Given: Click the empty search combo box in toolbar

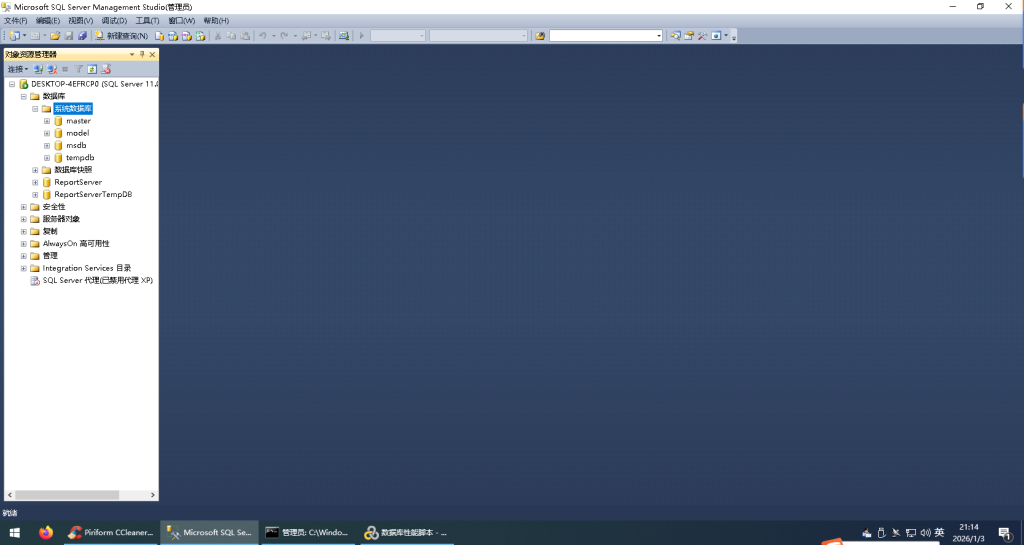Looking at the screenshot, I should pyautogui.click(x=604, y=36).
